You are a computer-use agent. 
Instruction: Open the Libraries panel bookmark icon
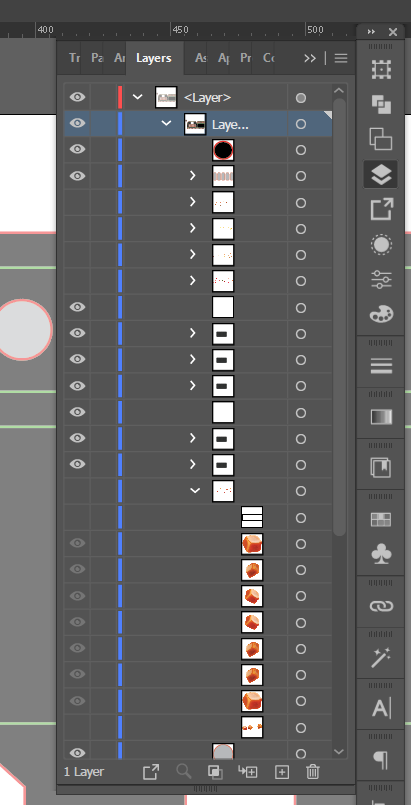pos(381,468)
